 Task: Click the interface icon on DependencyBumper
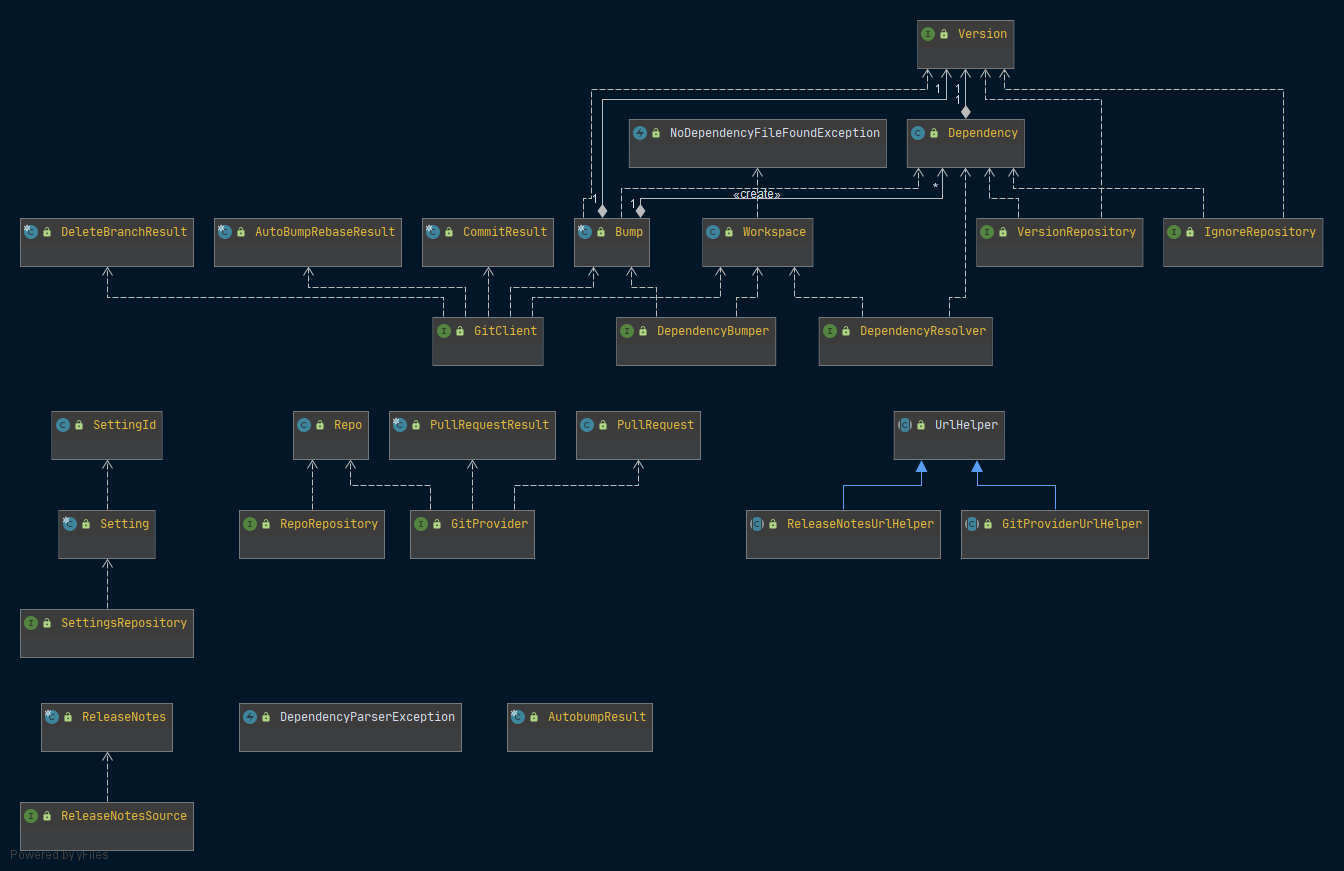pyautogui.click(x=627, y=331)
